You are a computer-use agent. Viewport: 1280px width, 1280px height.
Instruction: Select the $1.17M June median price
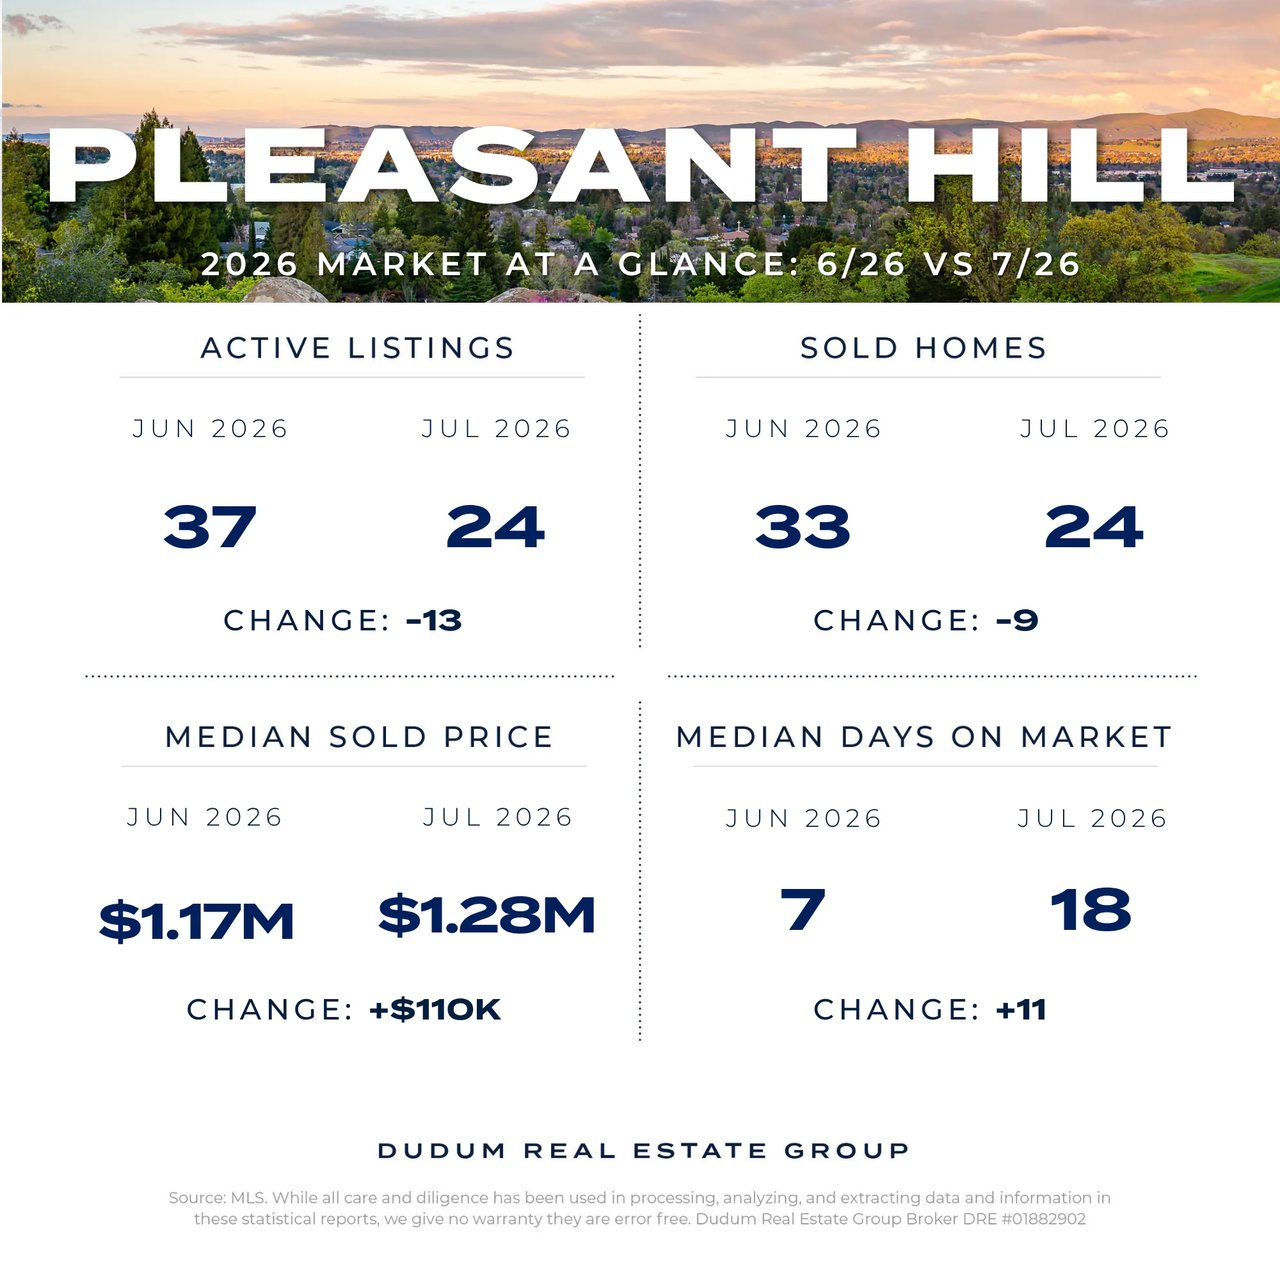pos(197,921)
